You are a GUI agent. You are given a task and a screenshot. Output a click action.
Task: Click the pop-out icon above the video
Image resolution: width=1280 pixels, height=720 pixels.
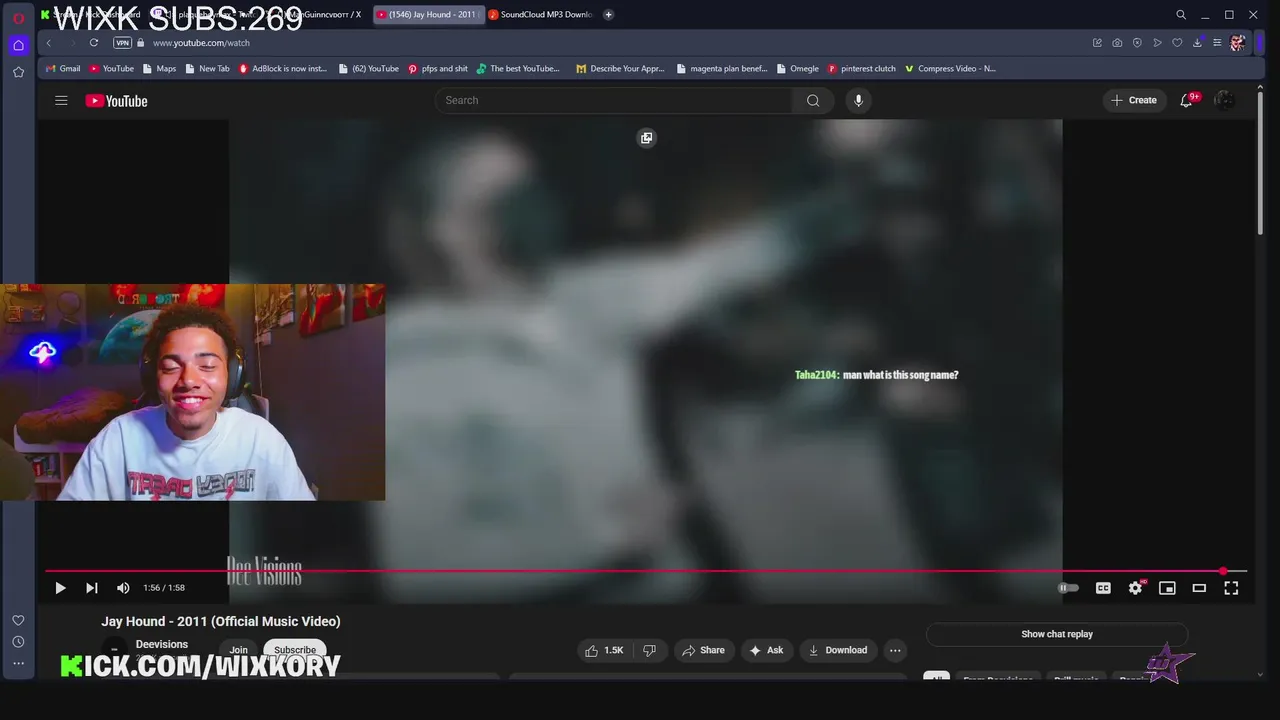646,138
